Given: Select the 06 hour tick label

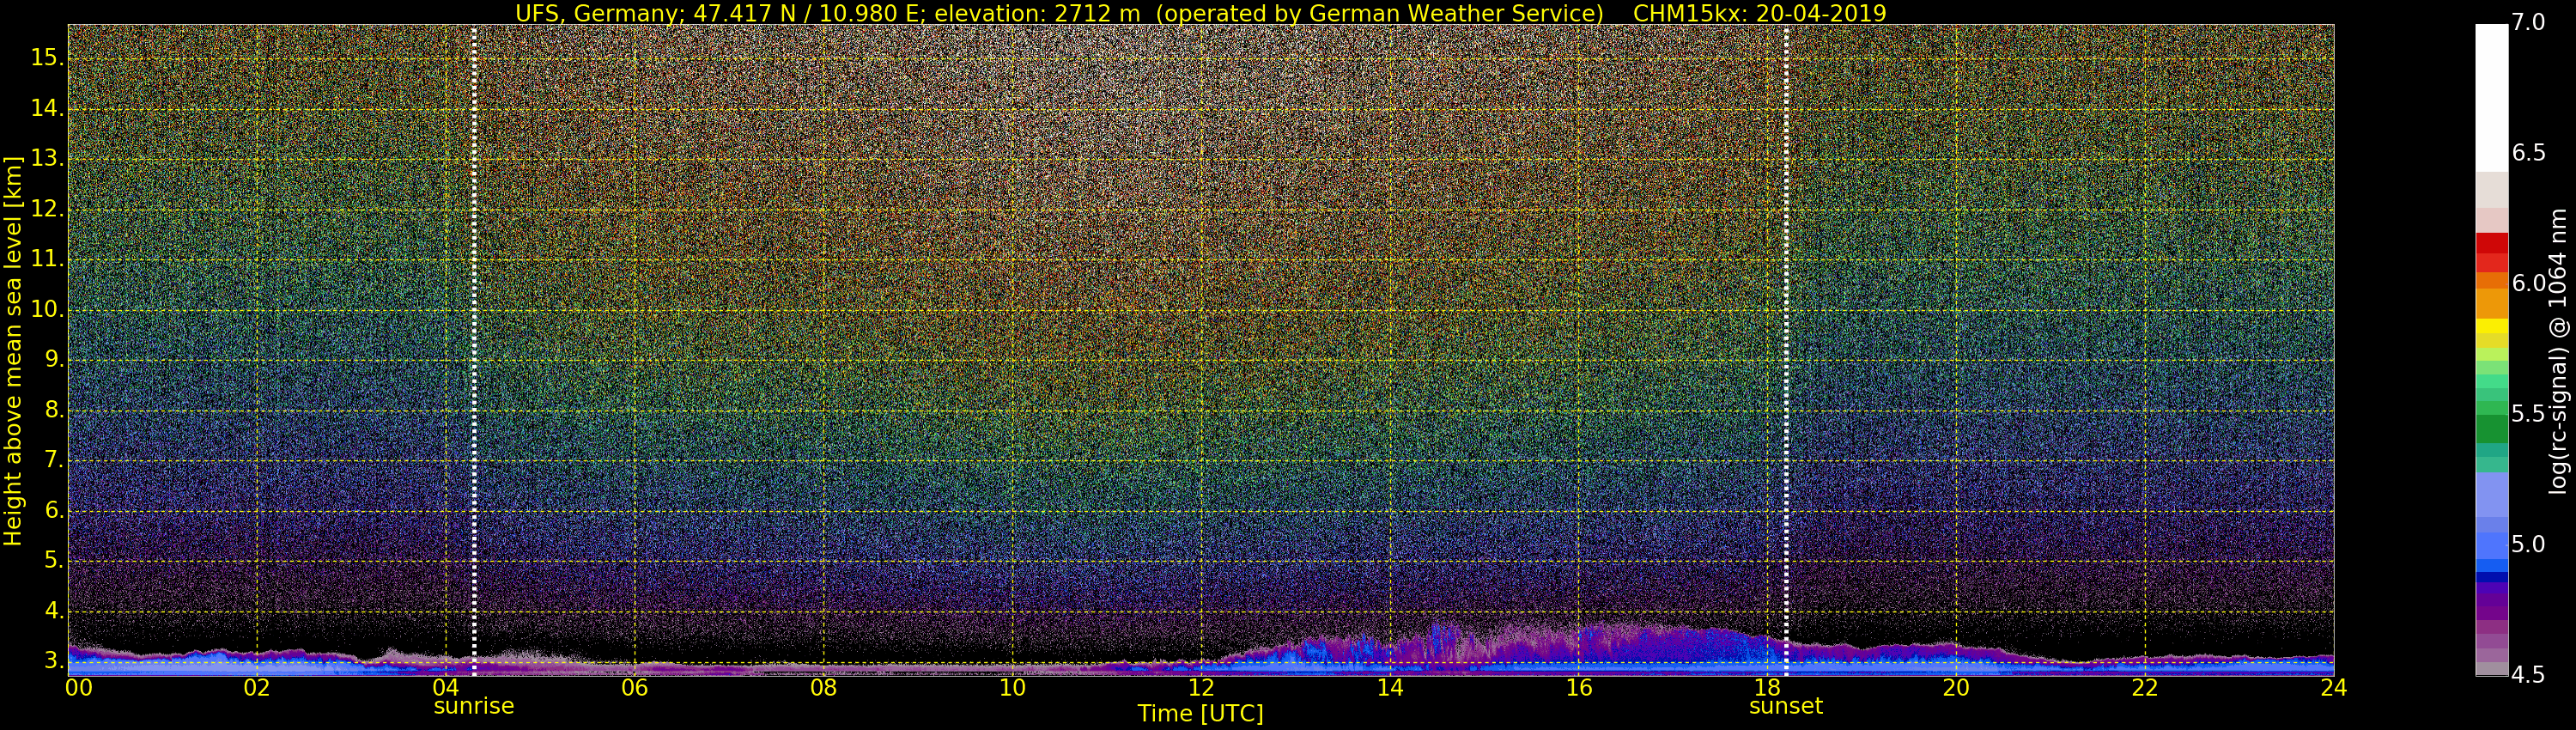Looking at the screenshot, I should pos(634,687).
